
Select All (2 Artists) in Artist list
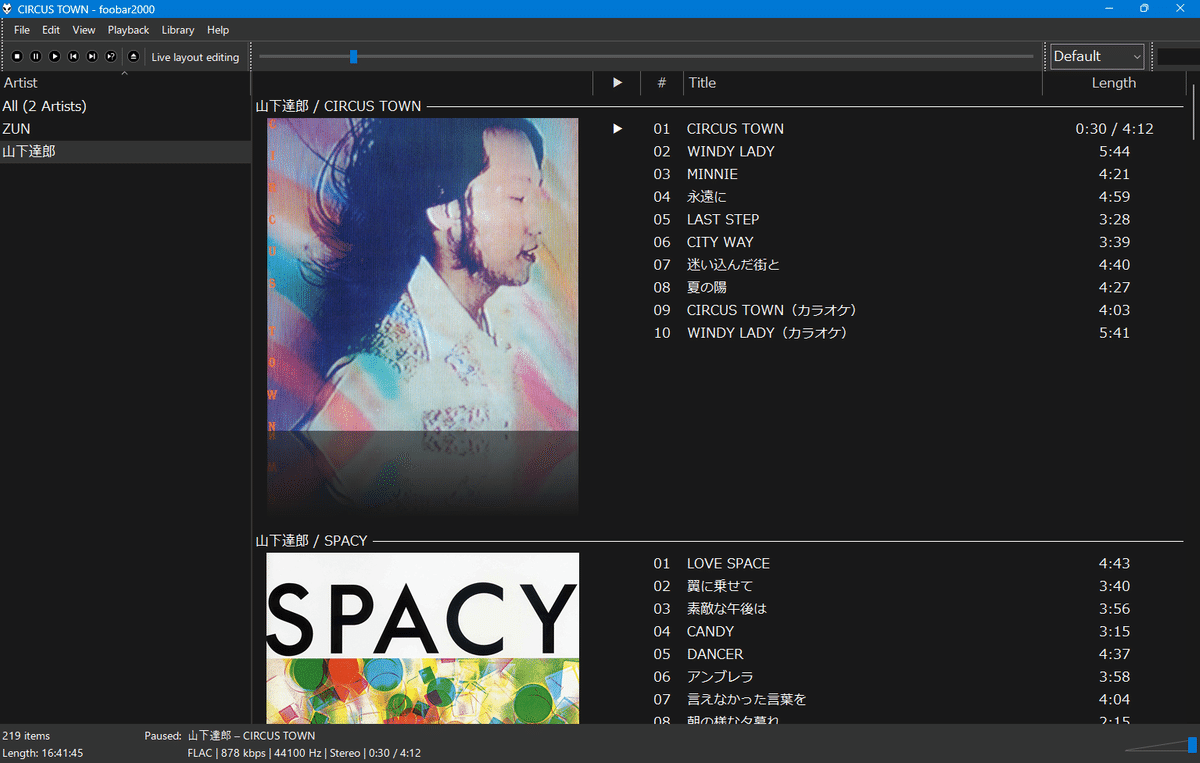pos(125,106)
